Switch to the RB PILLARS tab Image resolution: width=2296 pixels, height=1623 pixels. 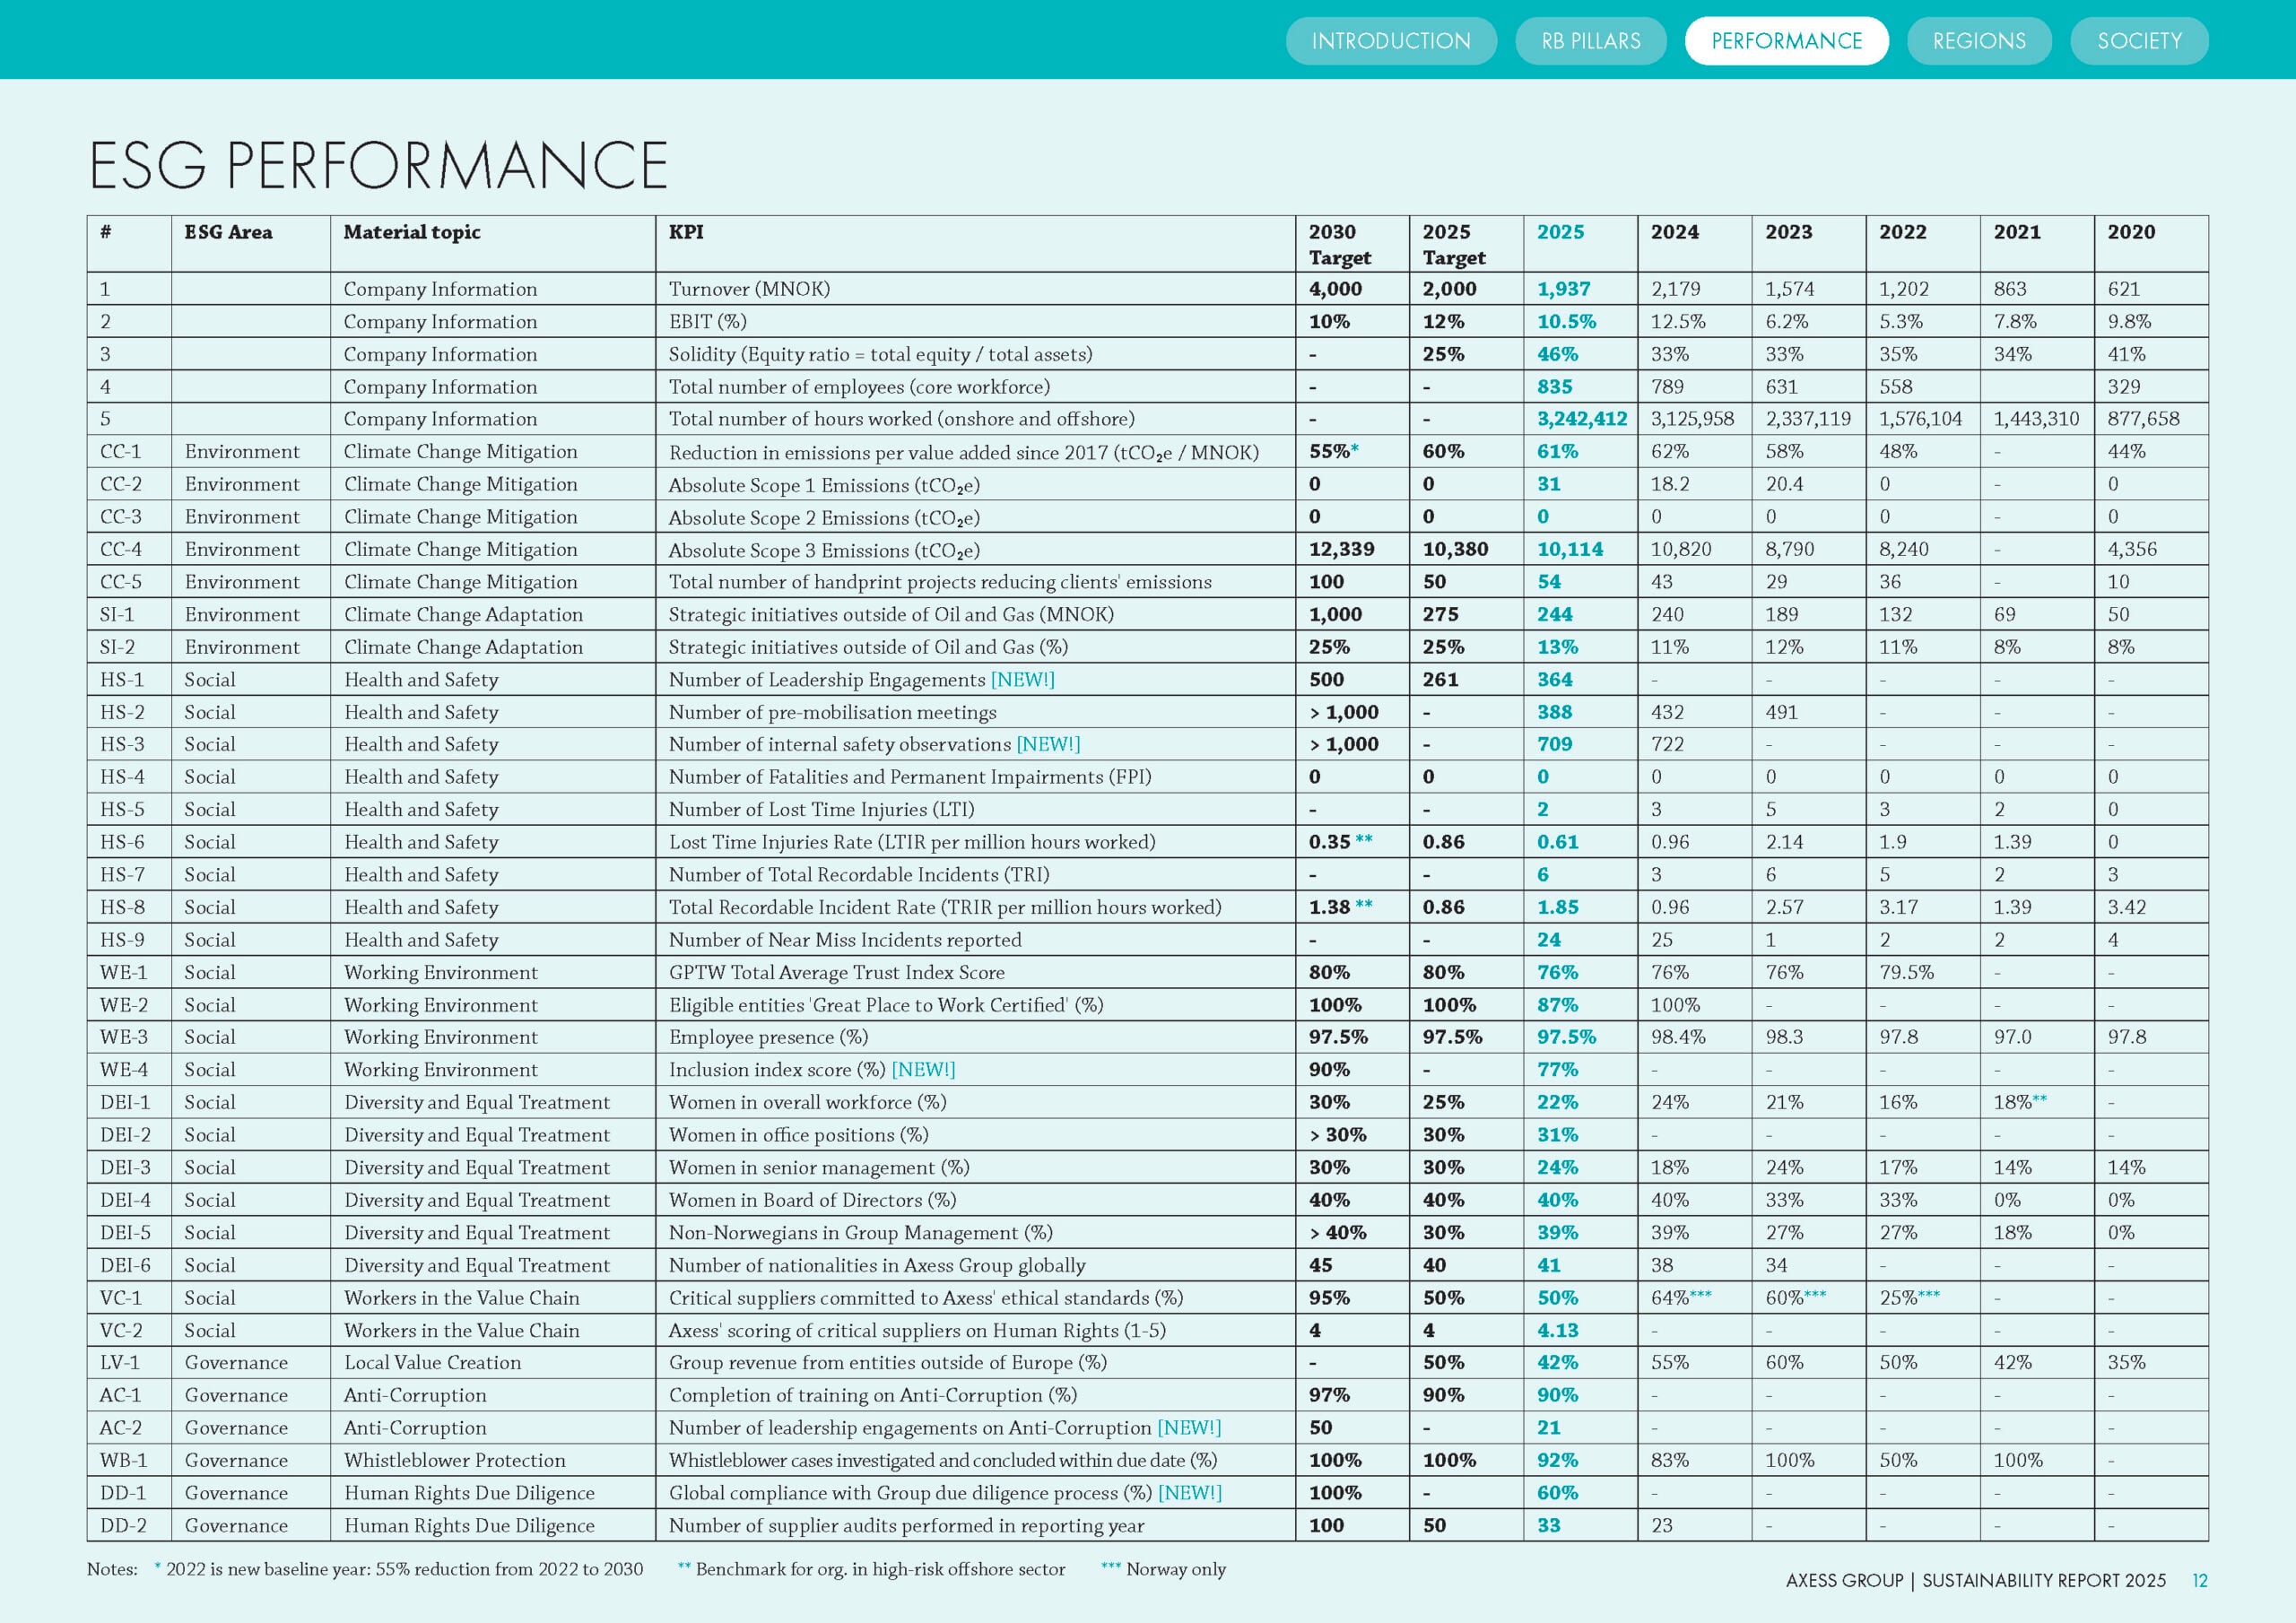click(x=1591, y=41)
